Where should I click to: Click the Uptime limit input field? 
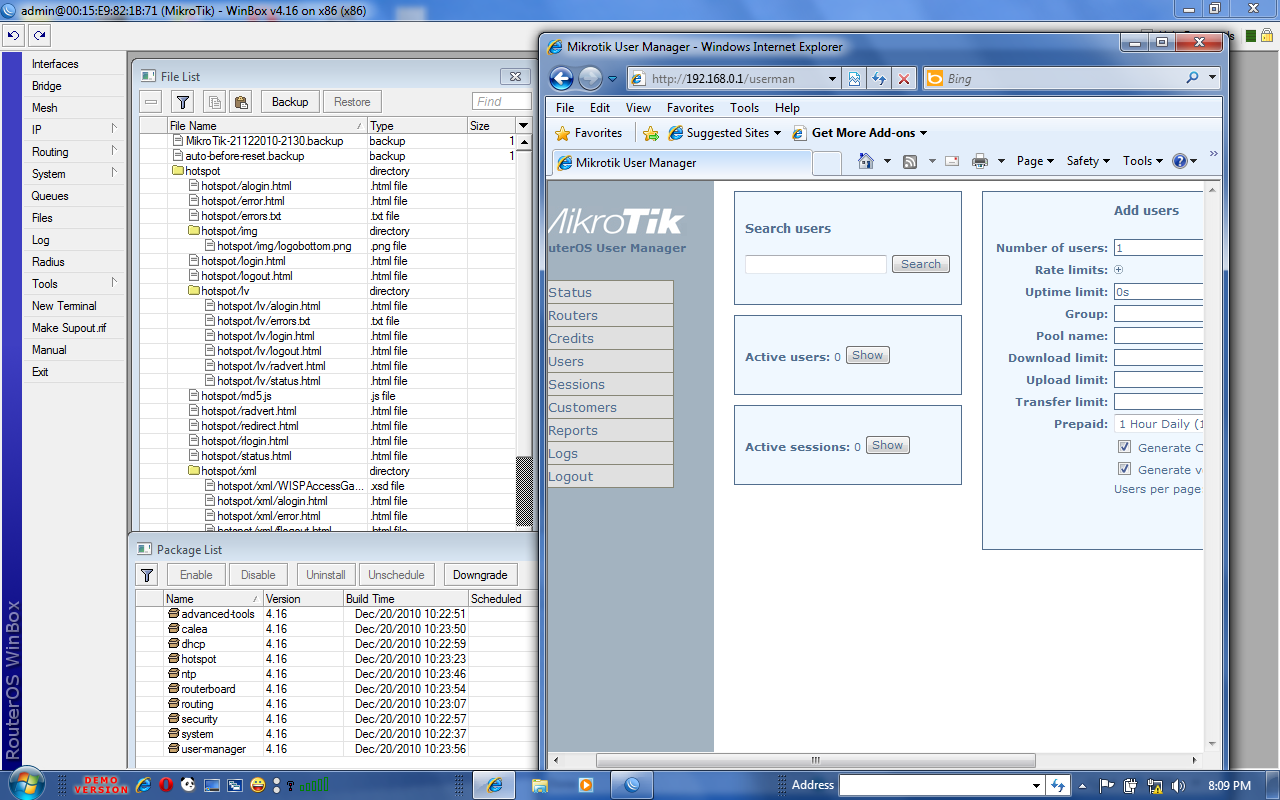tap(1158, 292)
